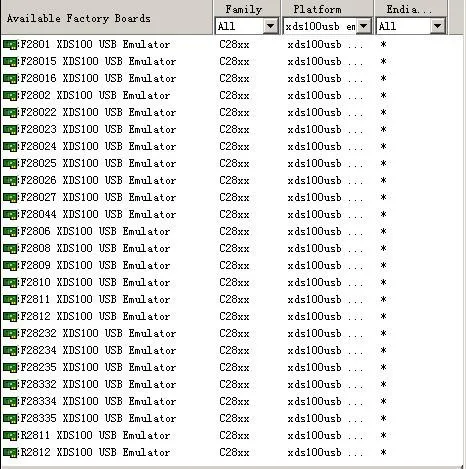This screenshot has height=469, width=466.
Task: Click the board icon beside F28235 XDS100 USB Emulator
Action: click(10, 368)
